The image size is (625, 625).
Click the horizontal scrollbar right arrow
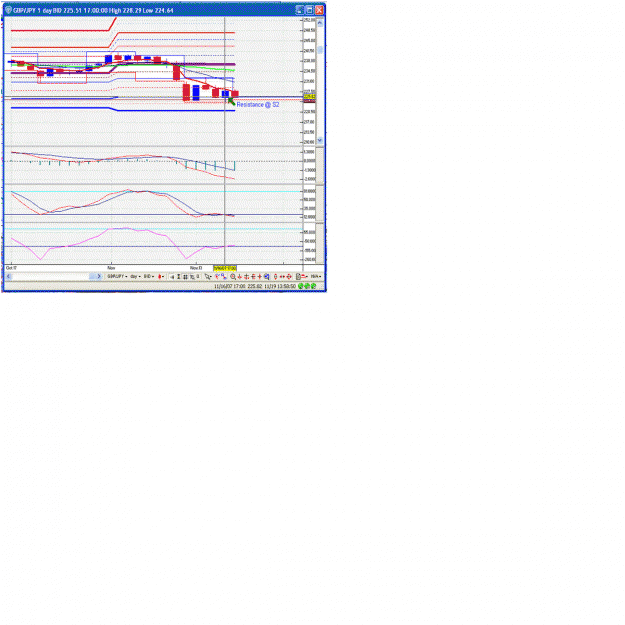pos(99,276)
